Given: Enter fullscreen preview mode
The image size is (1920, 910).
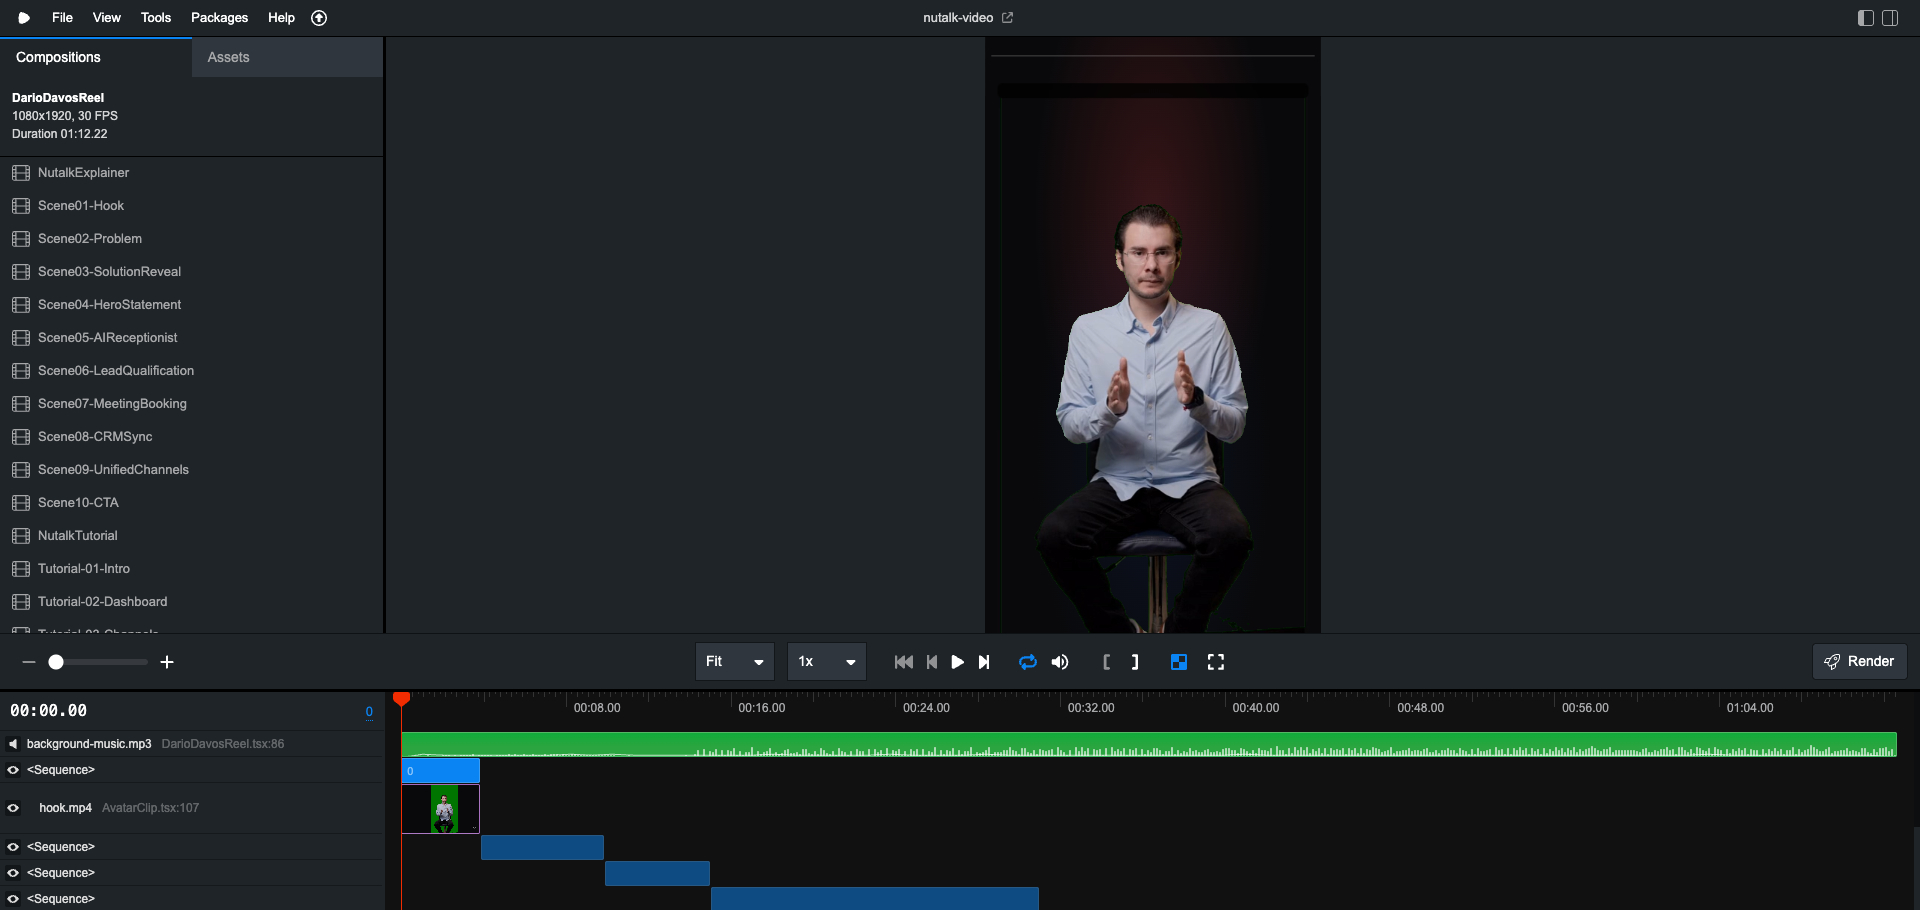Looking at the screenshot, I should coord(1215,662).
